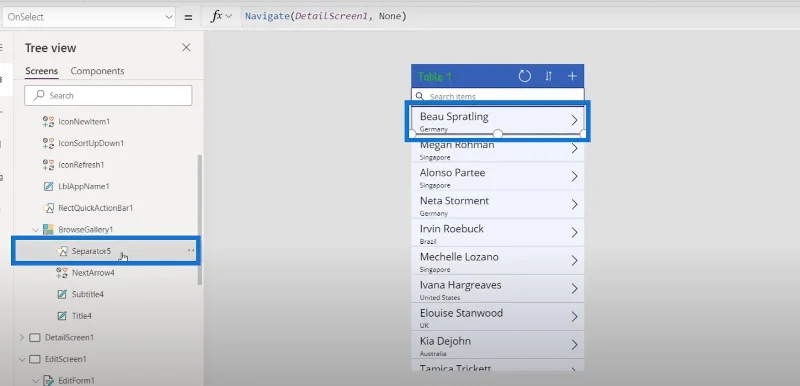
Task: Click the EditForm1 form icon
Action: point(48,380)
